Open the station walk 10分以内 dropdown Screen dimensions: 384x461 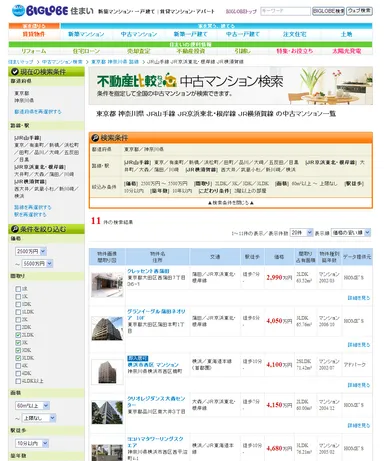(32, 443)
